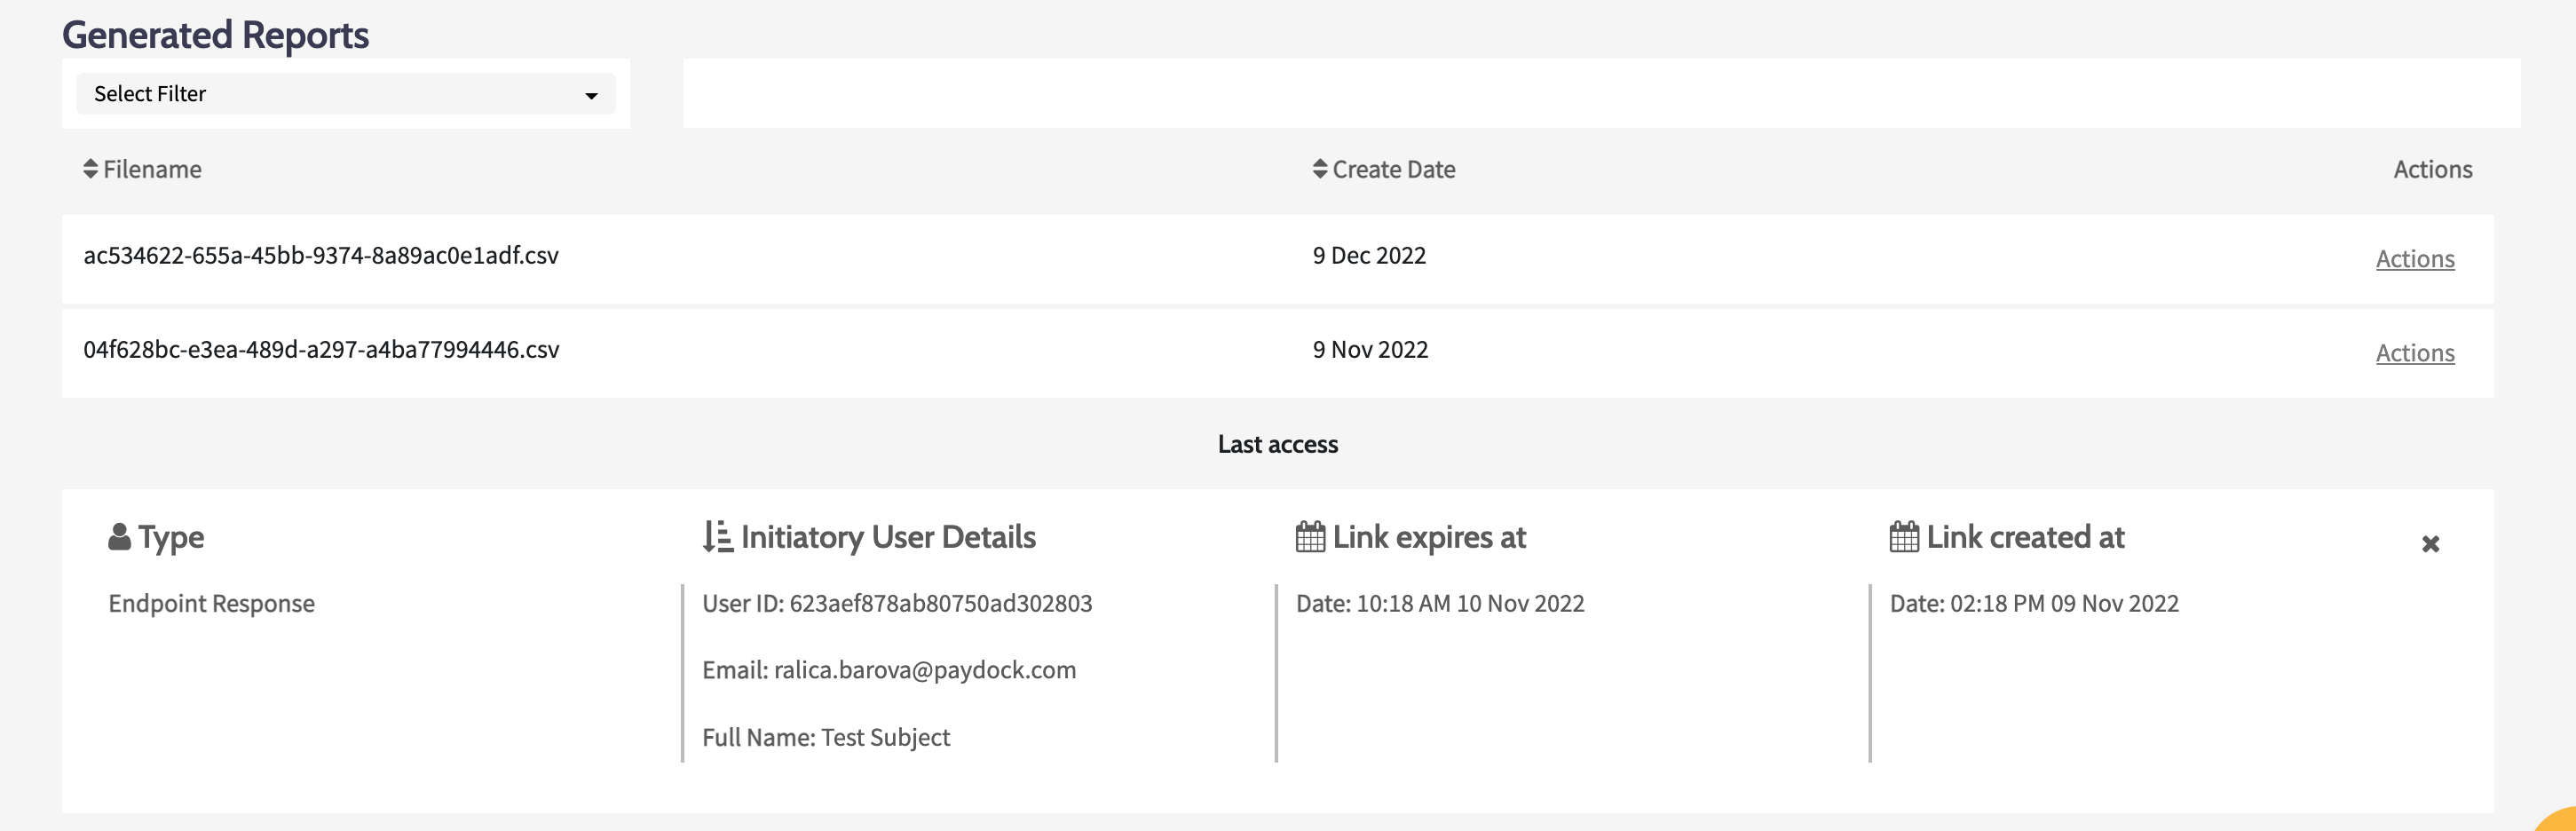Click the Generated Reports page heading
The image size is (2576, 831).
[x=215, y=35]
